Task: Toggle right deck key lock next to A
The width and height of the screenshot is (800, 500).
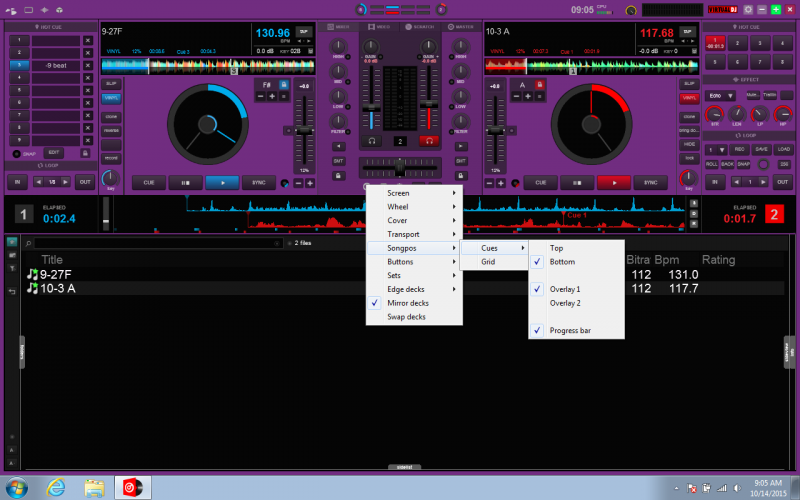Action: 539,85
